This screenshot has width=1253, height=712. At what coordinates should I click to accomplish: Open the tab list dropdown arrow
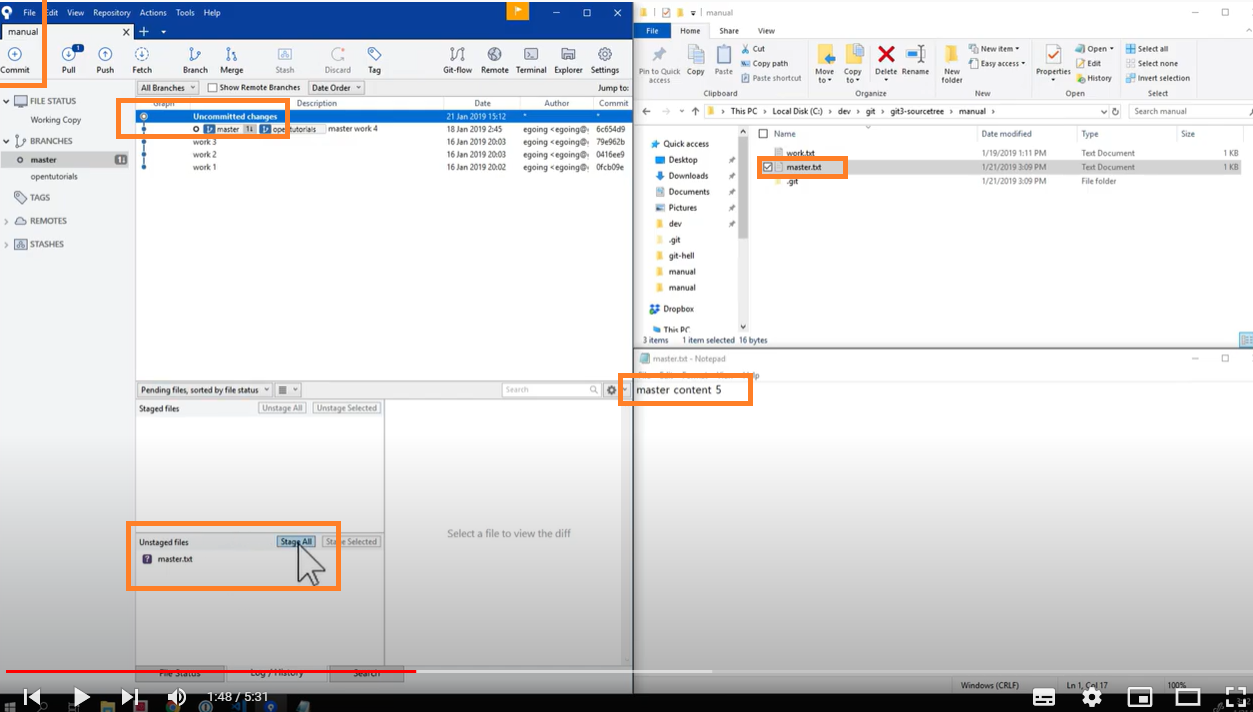point(164,32)
